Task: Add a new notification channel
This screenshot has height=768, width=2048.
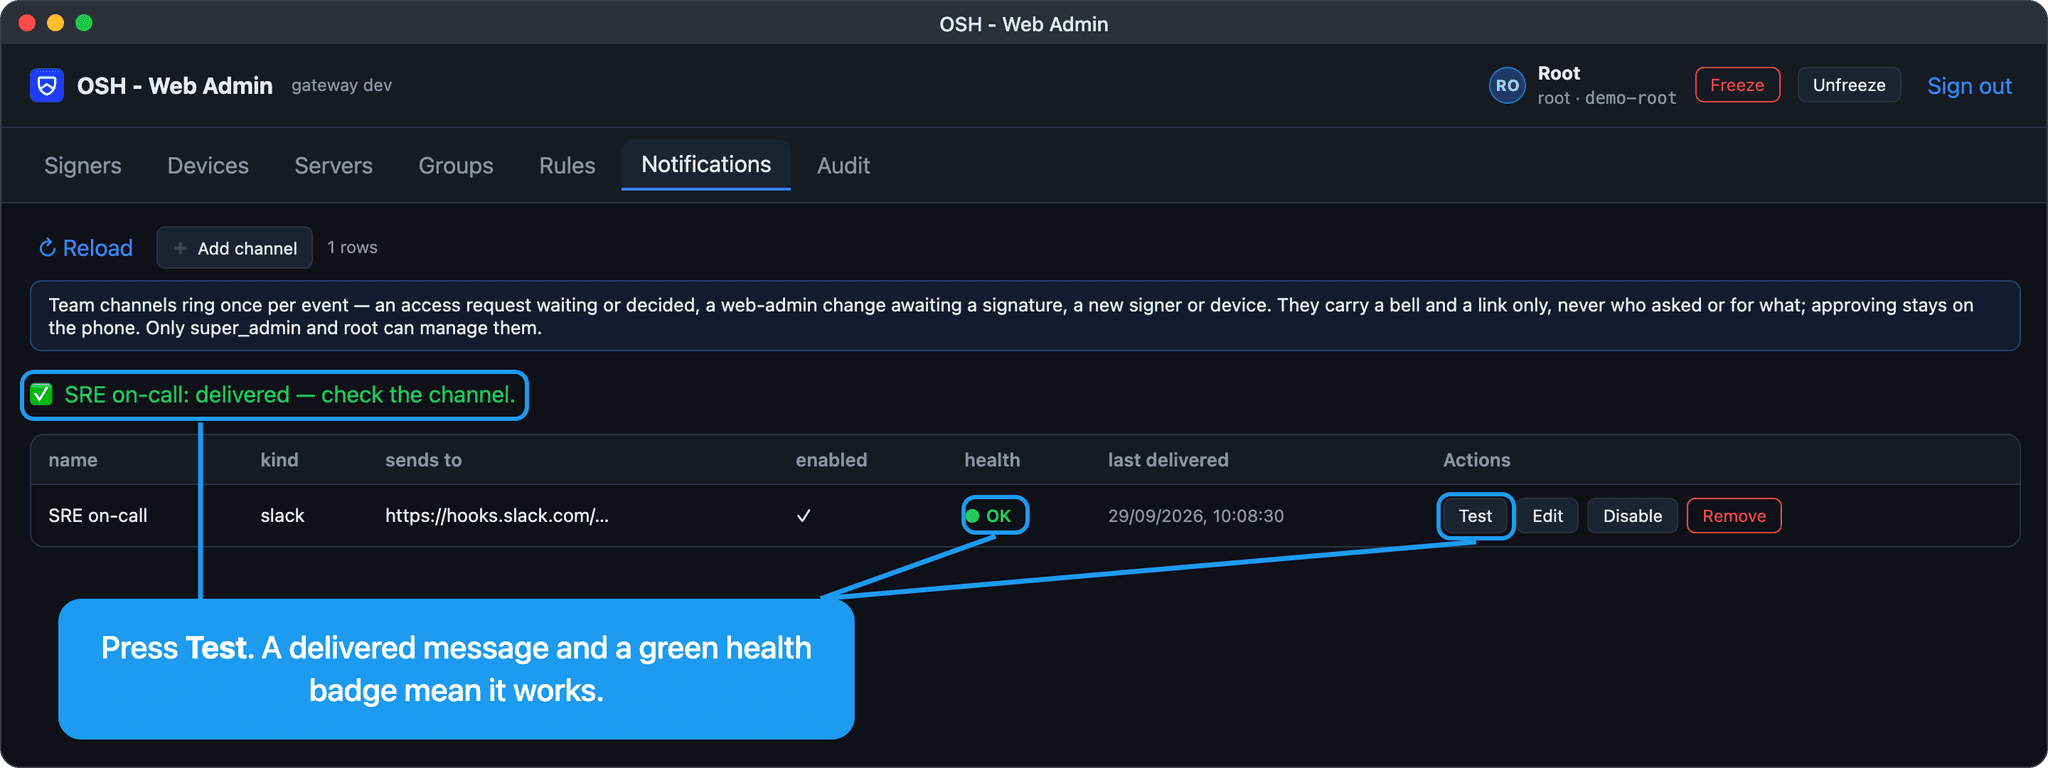Action: click(234, 248)
